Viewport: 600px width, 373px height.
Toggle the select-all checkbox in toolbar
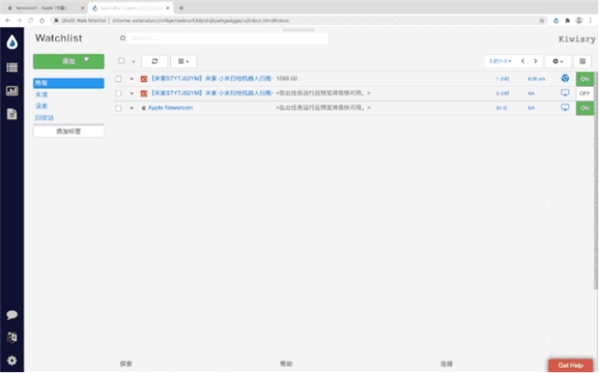coord(121,60)
